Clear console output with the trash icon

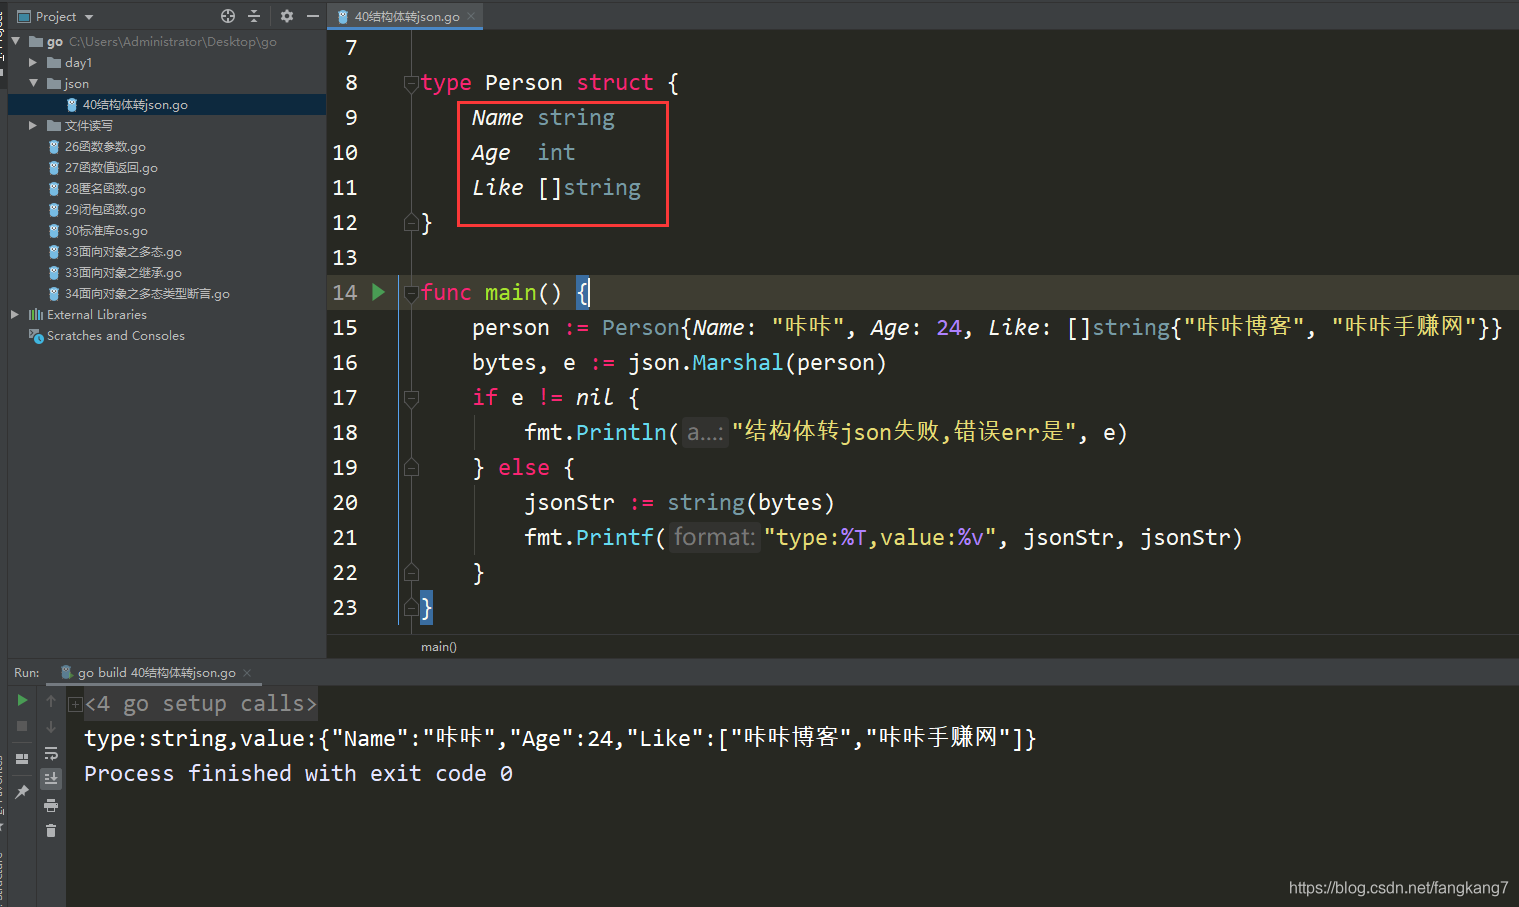(51, 831)
